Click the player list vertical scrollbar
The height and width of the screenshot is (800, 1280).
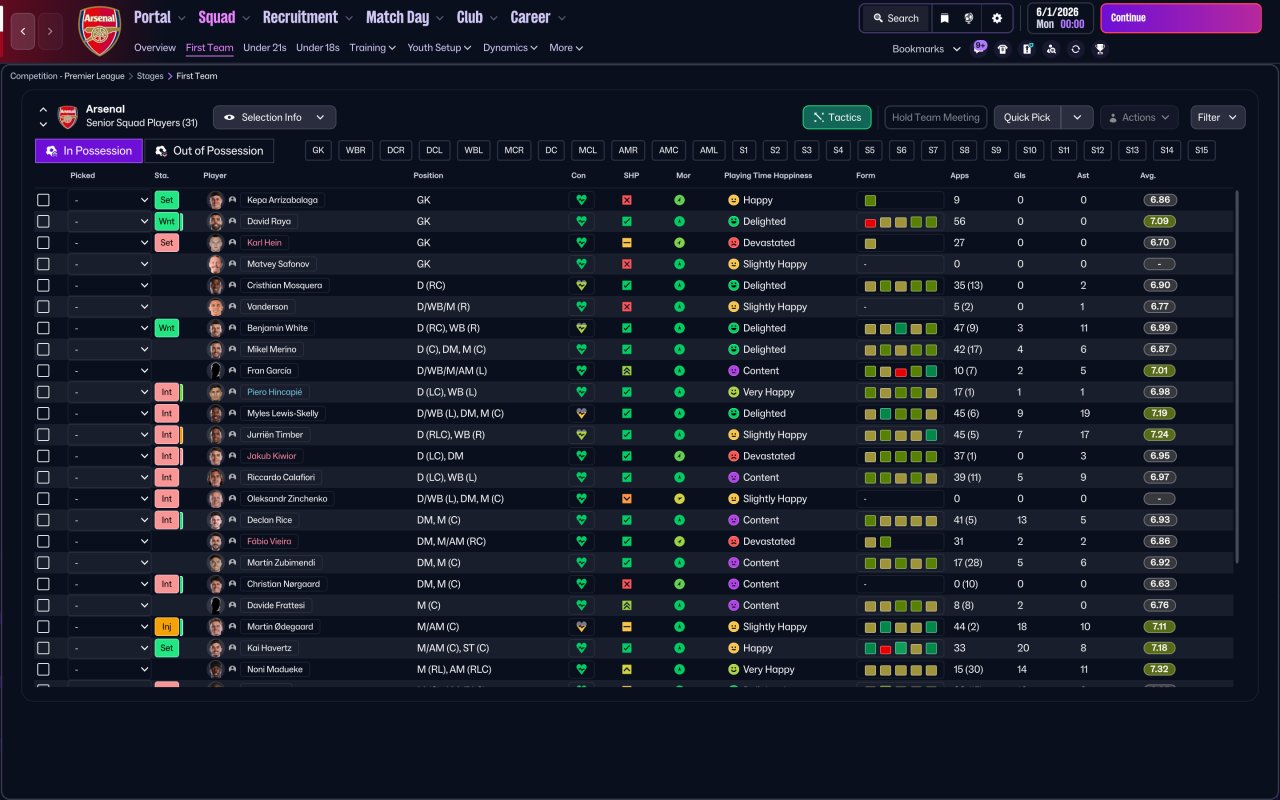click(x=1238, y=376)
